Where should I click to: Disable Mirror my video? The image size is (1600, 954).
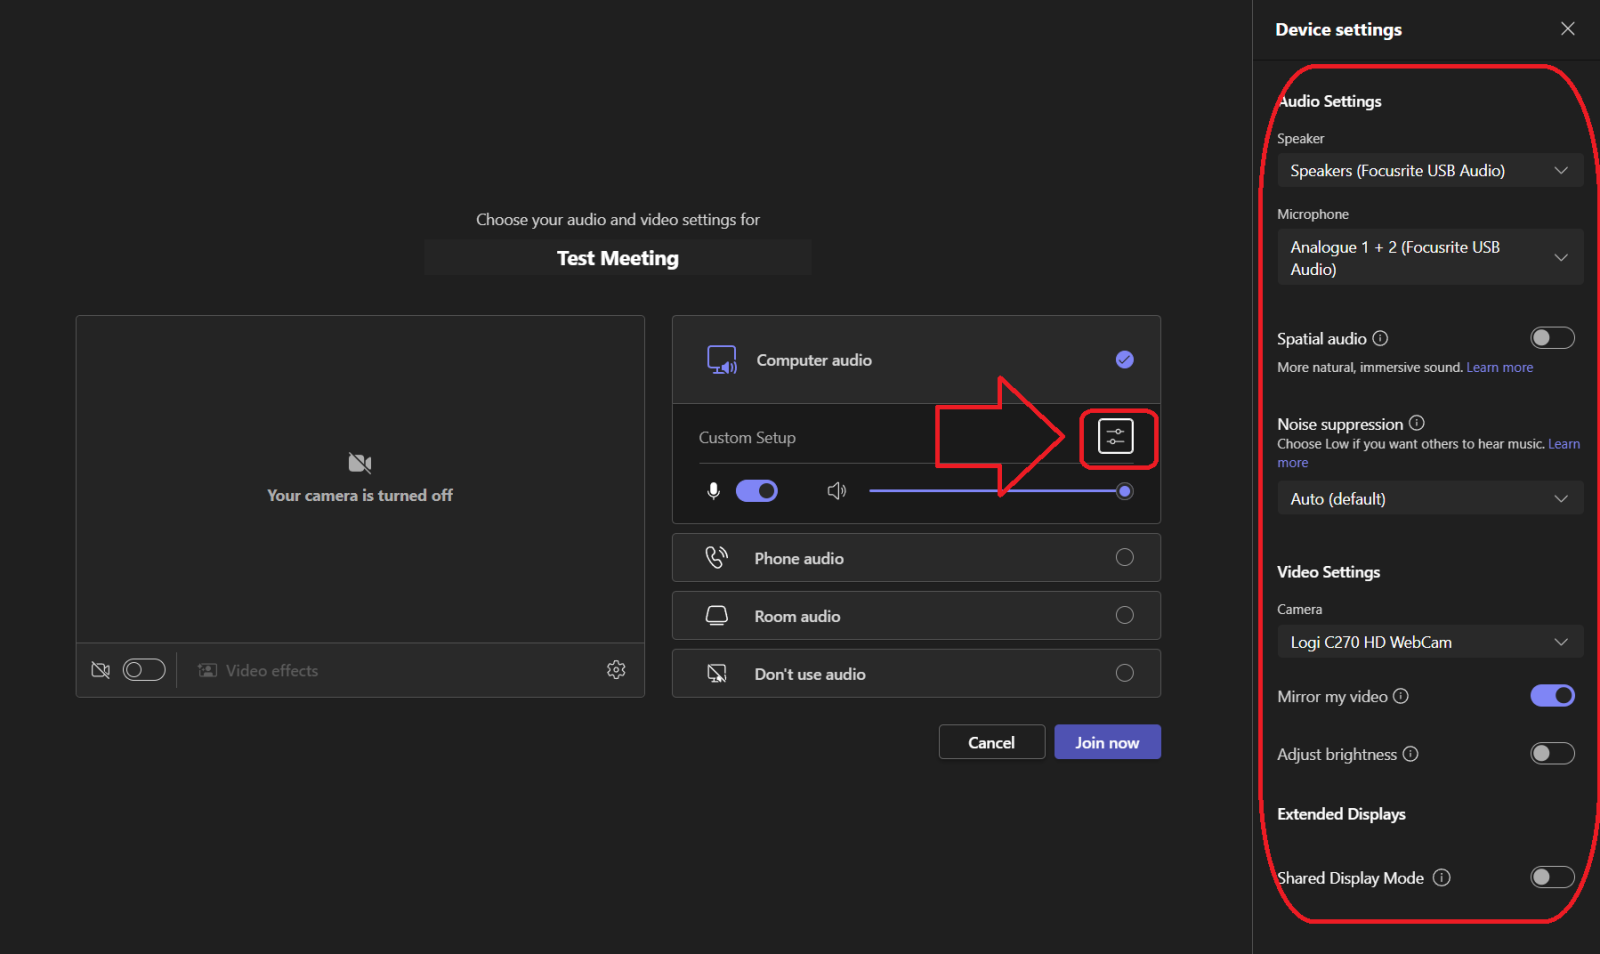(x=1552, y=696)
